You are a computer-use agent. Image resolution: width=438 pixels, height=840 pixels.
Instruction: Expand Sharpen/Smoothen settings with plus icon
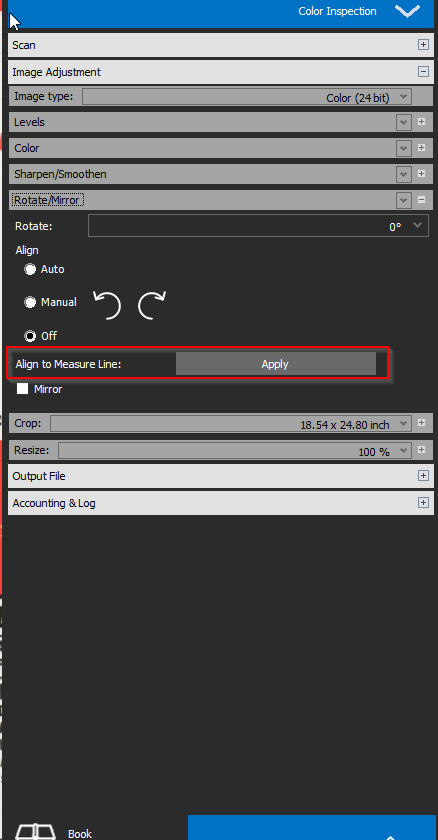click(421, 174)
